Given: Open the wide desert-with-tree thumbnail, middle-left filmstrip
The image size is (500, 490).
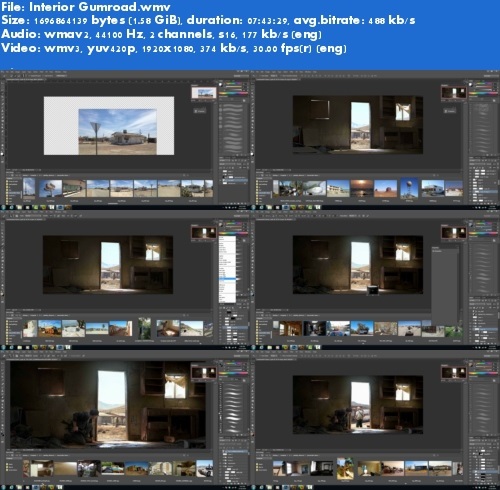Looking at the screenshot, I should click(x=97, y=328).
